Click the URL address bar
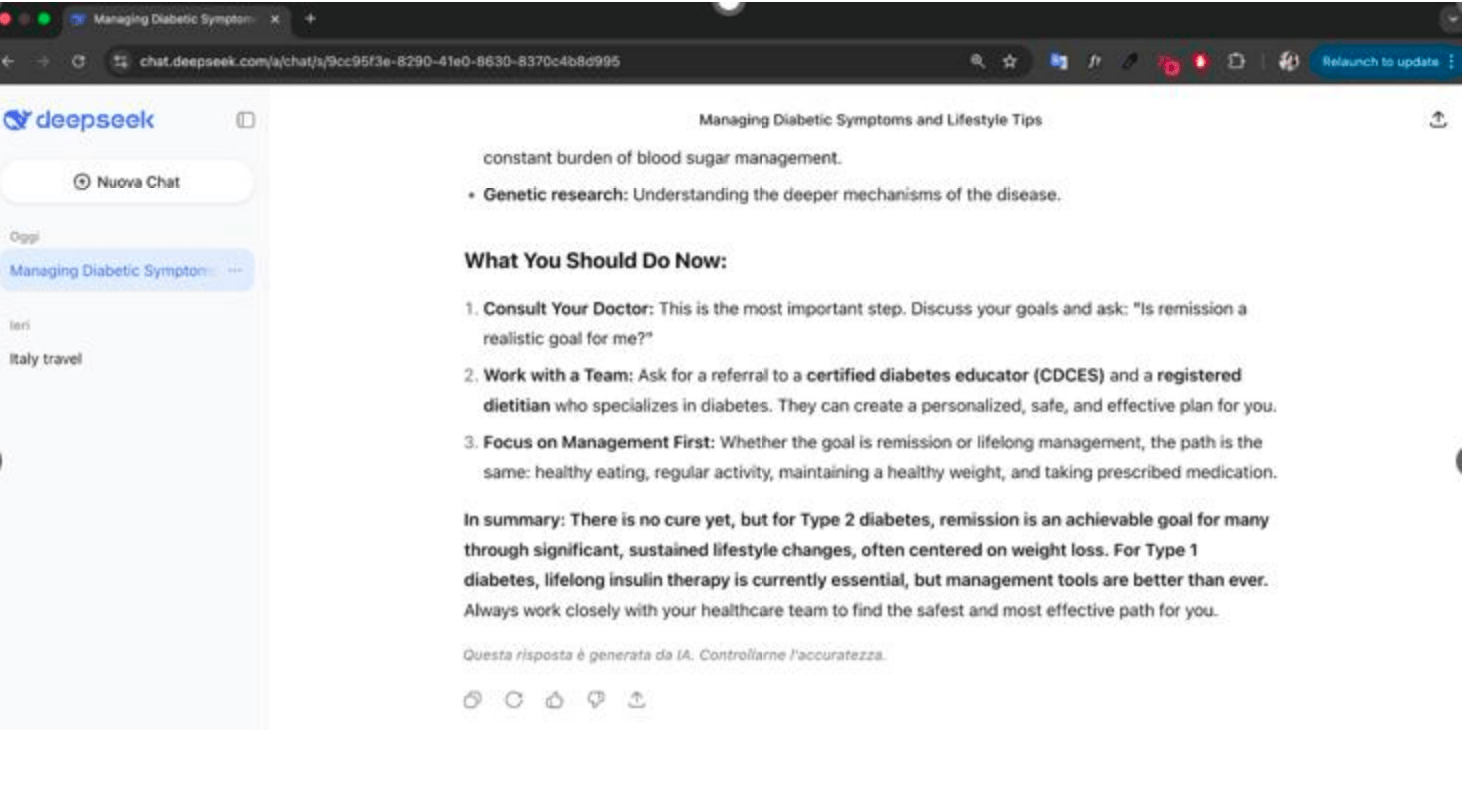Image resolution: width=1472 pixels, height=802 pixels. click(x=500, y=62)
